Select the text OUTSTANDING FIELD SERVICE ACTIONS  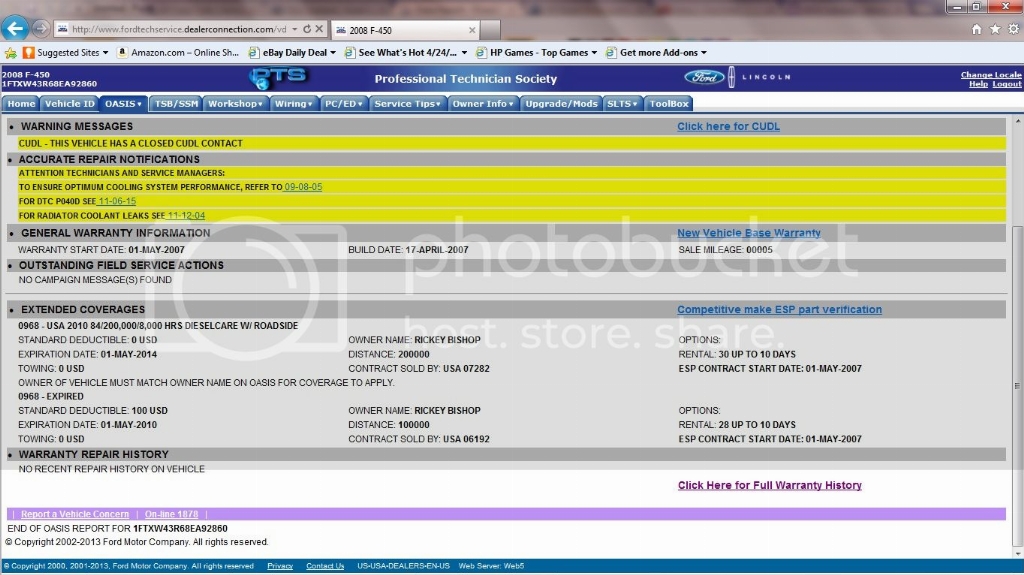(121, 265)
